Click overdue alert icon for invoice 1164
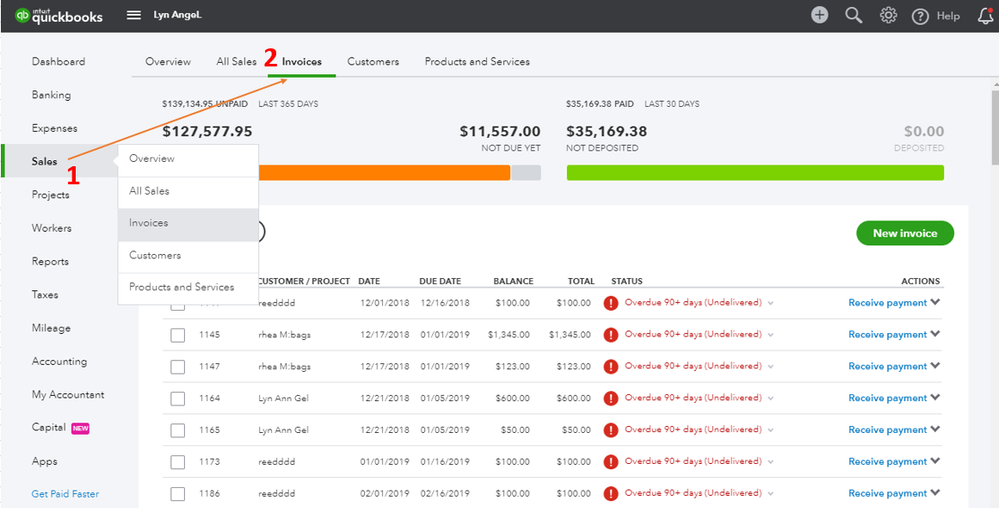This screenshot has width=999, height=508. pyautogui.click(x=611, y=398)
